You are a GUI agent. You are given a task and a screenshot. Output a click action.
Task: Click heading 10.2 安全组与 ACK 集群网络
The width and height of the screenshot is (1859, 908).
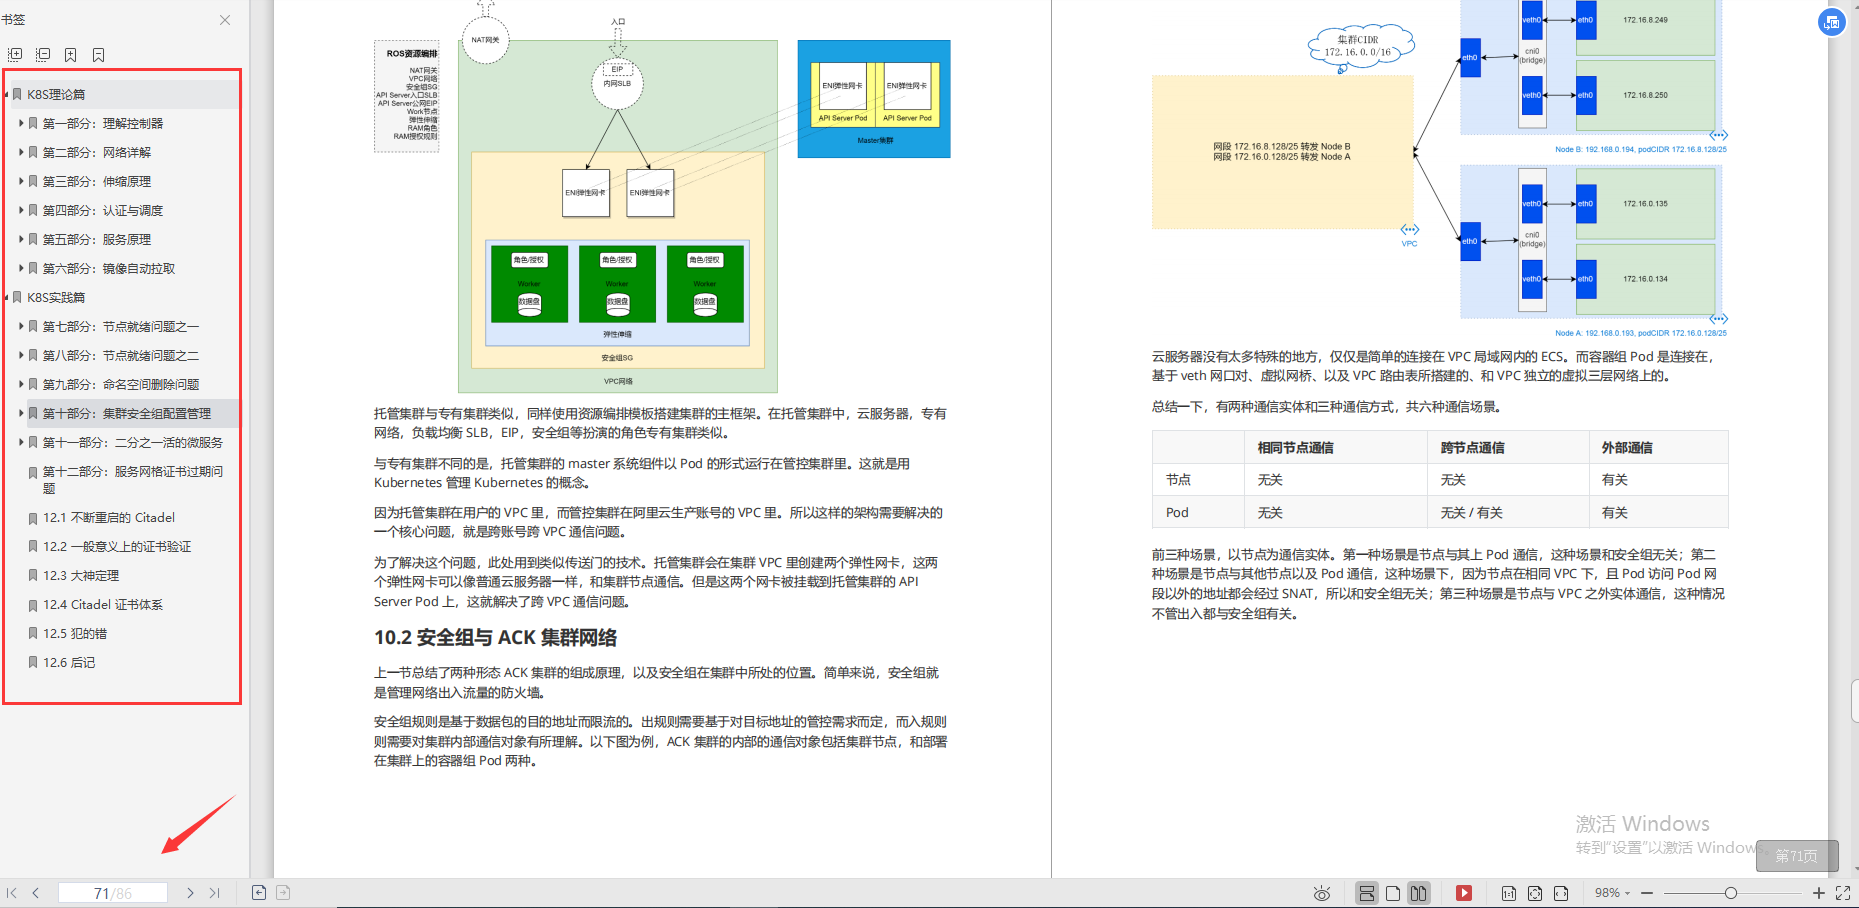tap(495, 638)
